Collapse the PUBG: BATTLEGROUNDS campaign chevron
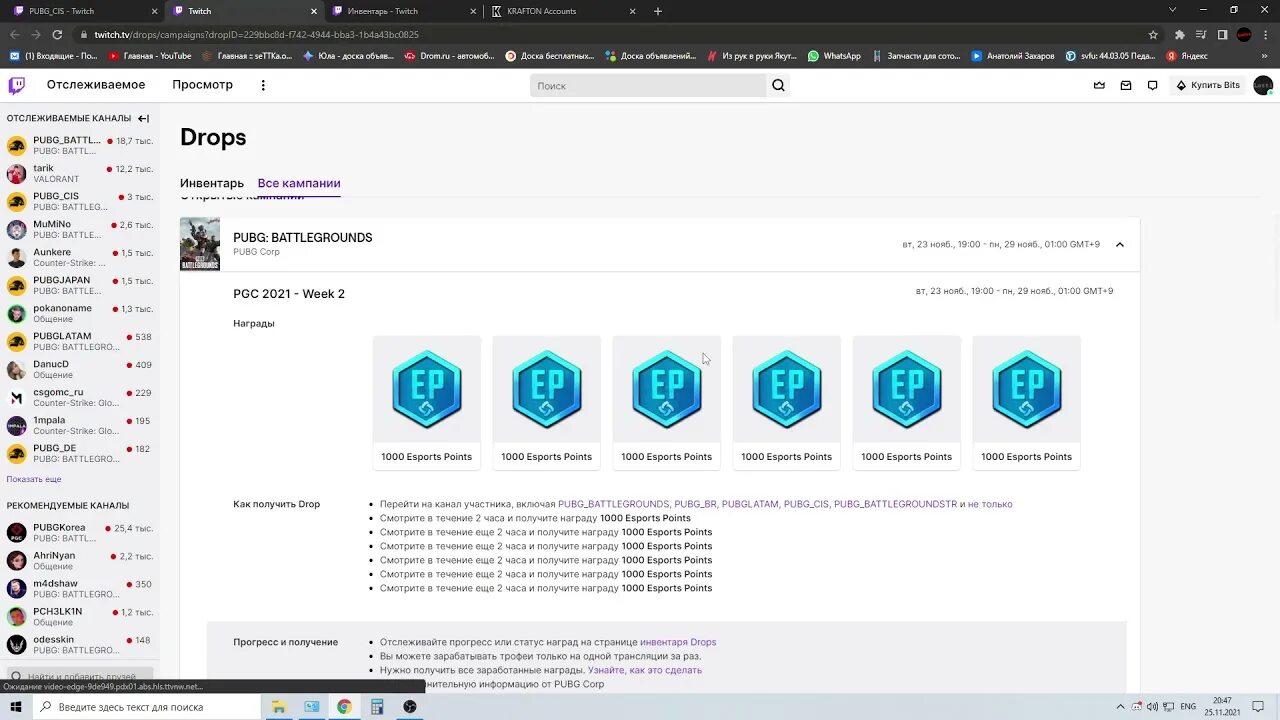The height and width of the screenshot is (720, 1280). coord(1120,245)
